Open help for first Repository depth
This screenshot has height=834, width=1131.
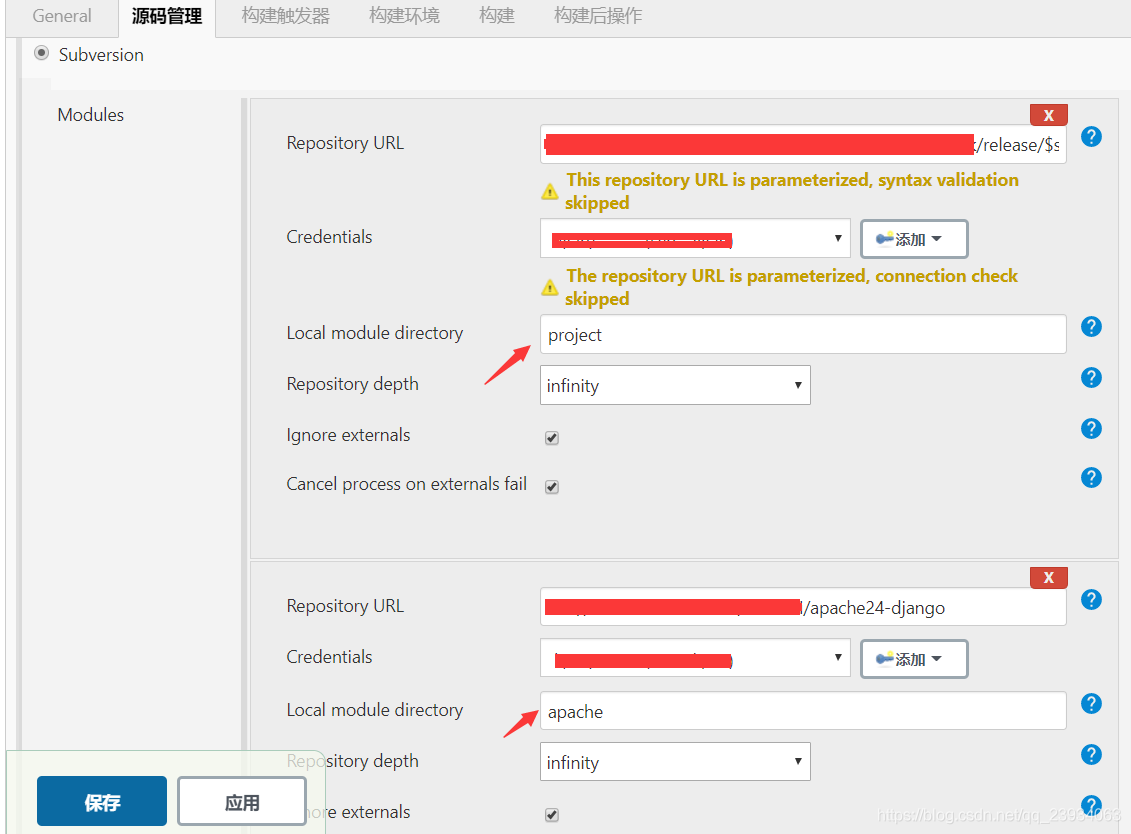click(1091, 377)
